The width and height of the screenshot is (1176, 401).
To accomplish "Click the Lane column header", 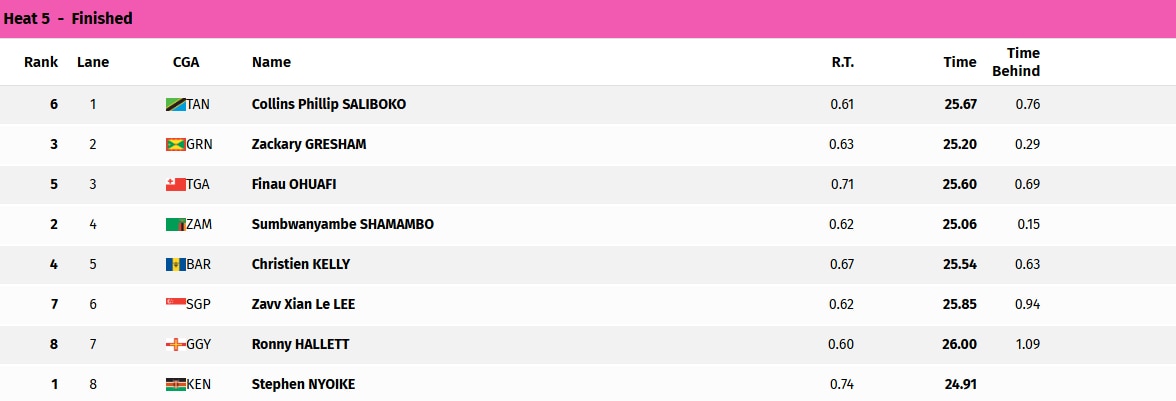I will [93, 62].
